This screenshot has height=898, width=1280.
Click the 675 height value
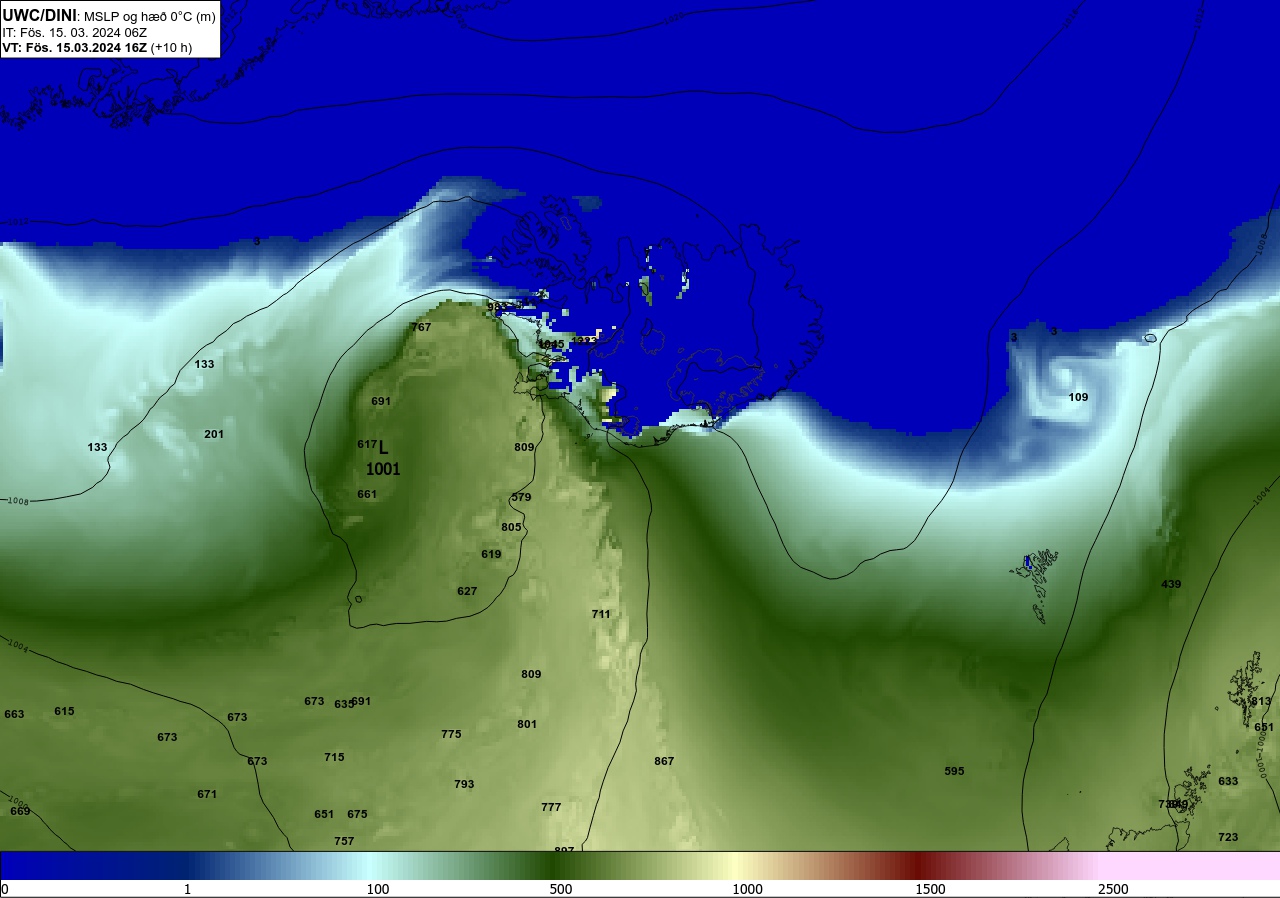tap(357, 814)
